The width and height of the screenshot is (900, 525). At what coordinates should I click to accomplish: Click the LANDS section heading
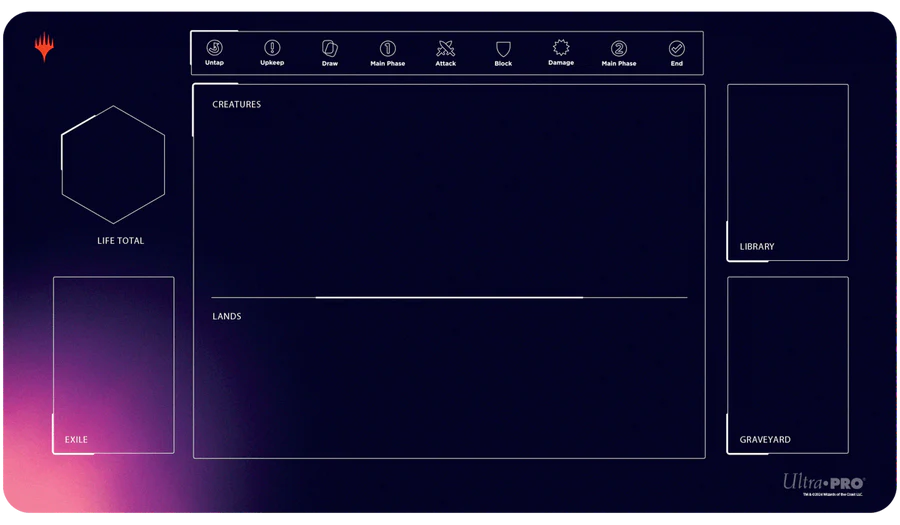click(227, 317)
